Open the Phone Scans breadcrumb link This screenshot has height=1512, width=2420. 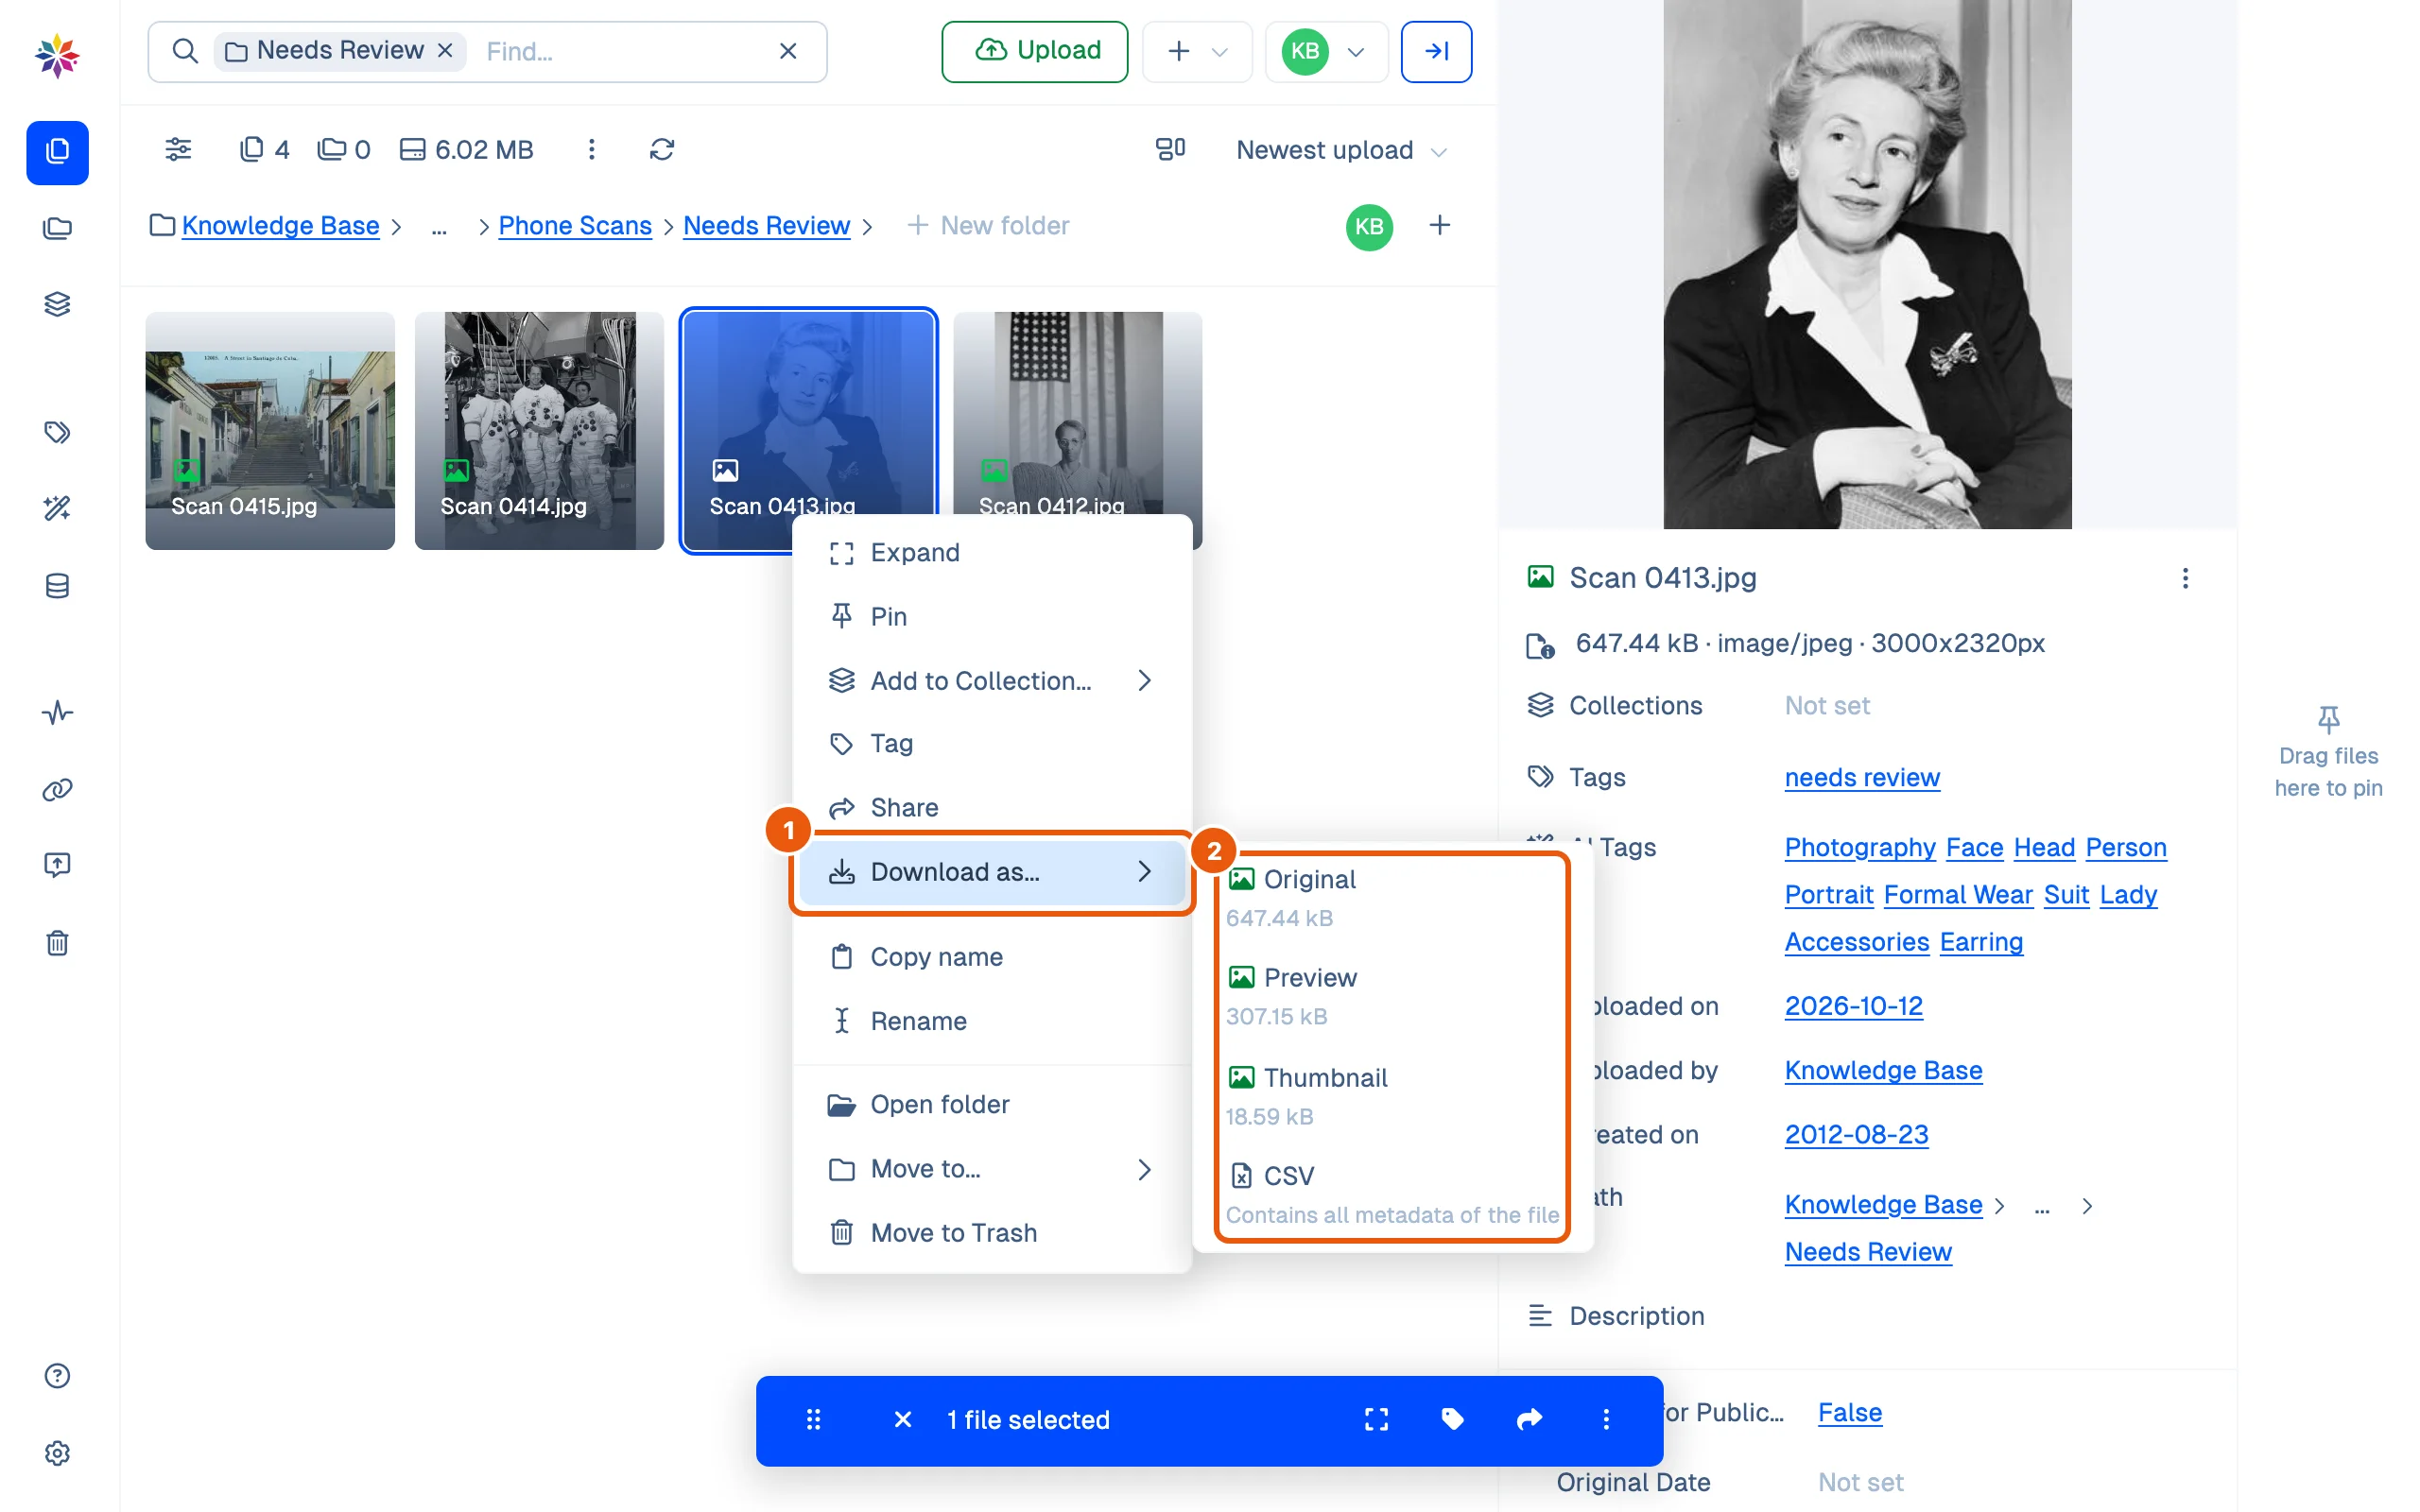click(575, 226)
